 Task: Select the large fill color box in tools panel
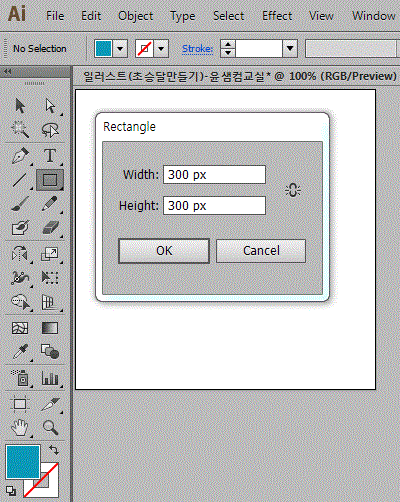click(x=23, y=462)
